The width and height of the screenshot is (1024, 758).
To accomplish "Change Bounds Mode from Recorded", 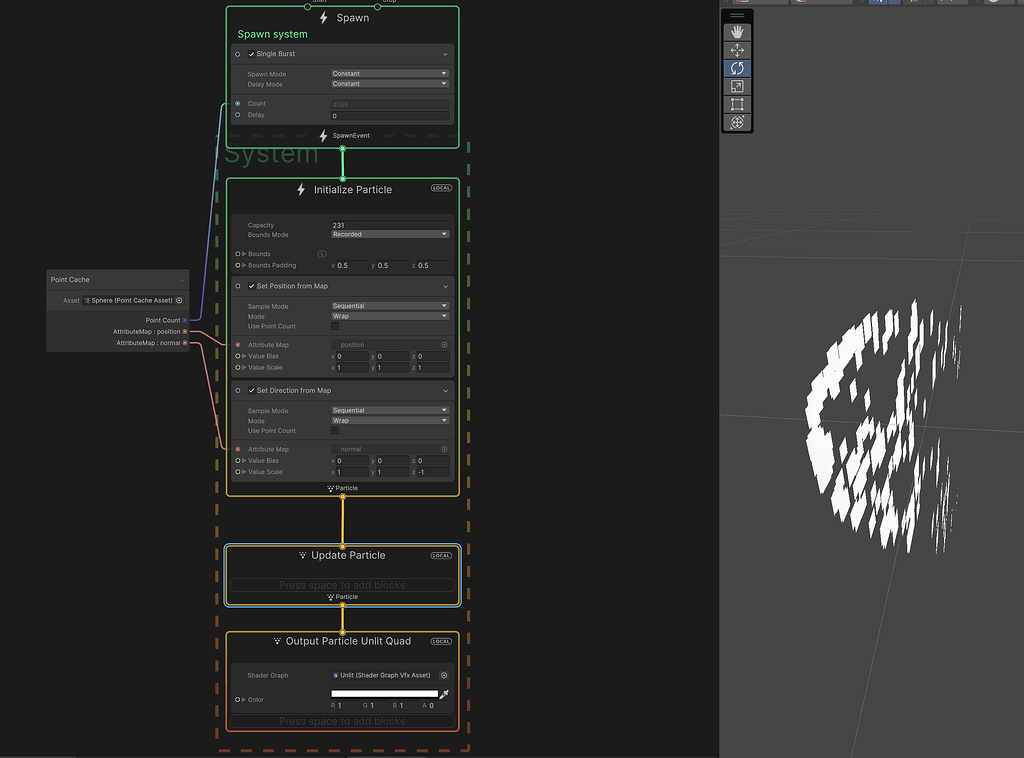I will pos(390,234).
